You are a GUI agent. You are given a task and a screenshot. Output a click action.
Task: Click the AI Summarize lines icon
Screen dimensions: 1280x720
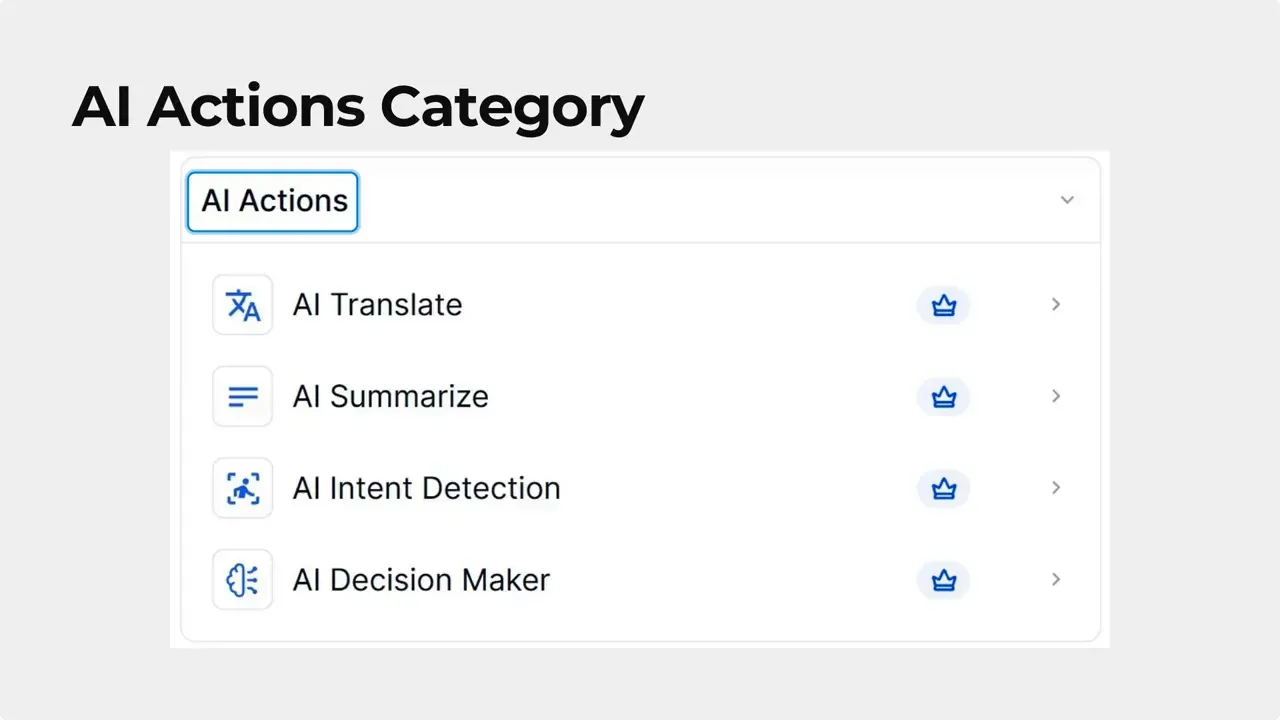click(x=242, y=396)
